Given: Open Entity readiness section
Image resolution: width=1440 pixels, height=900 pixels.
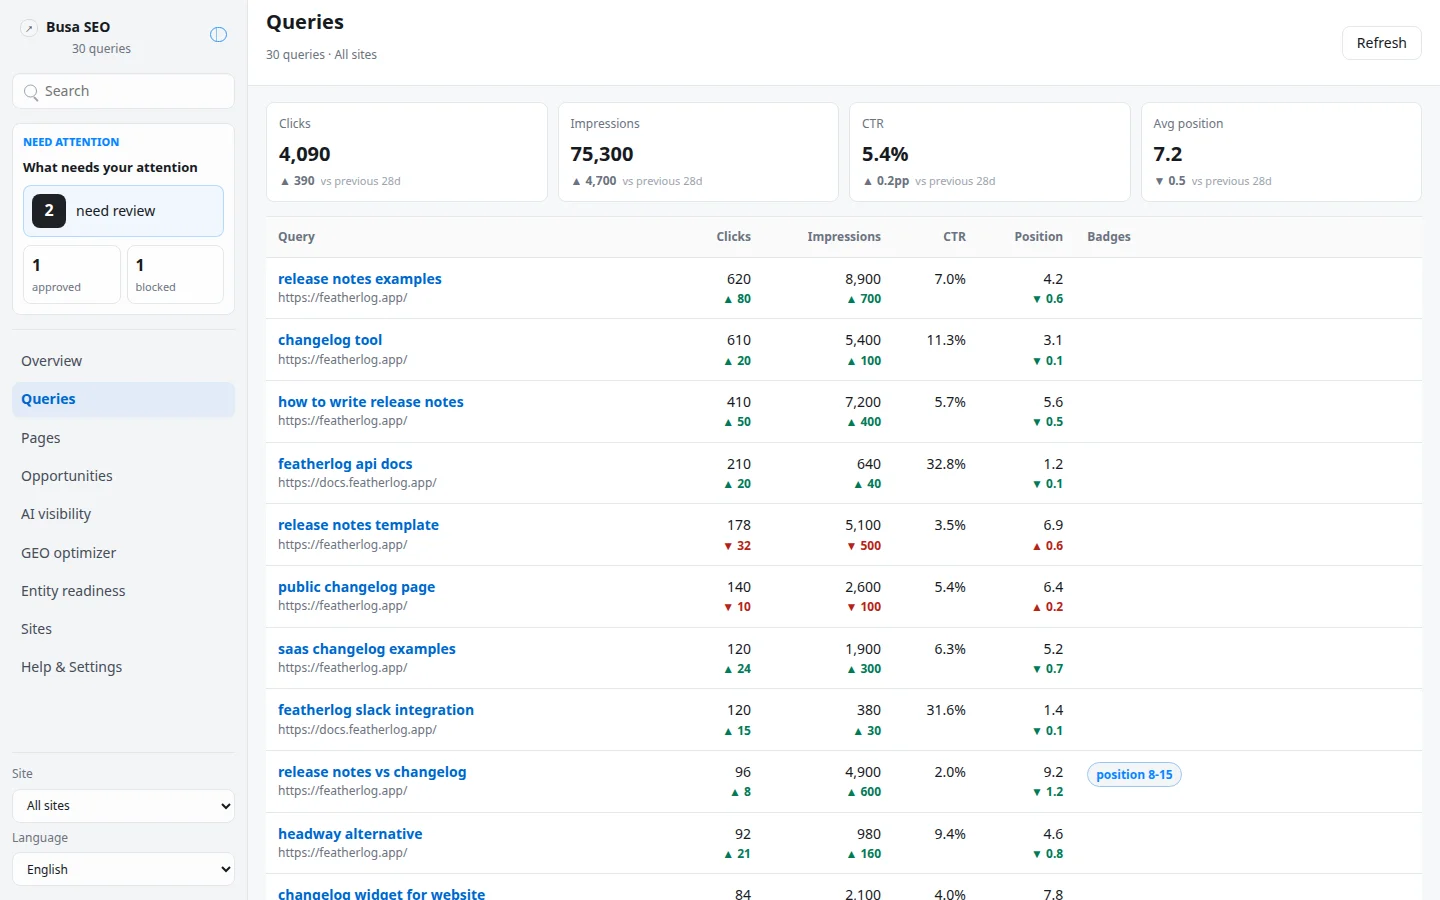Looking at the screenshot, I should click(123, 591).
